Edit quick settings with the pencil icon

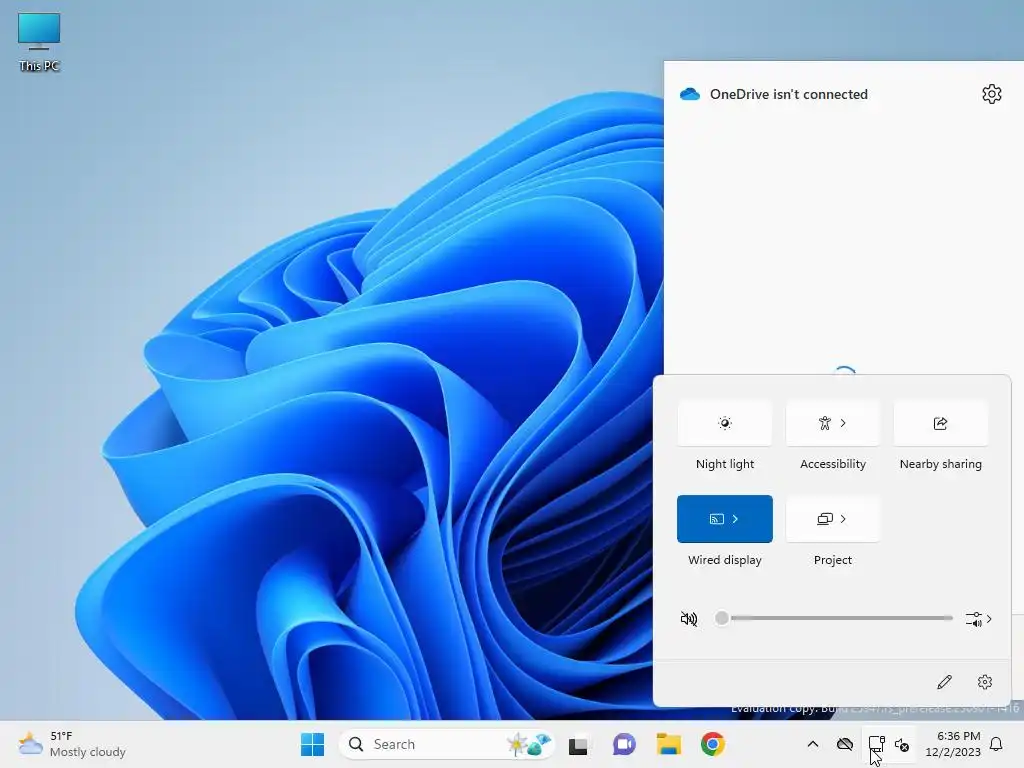[944, 682]
